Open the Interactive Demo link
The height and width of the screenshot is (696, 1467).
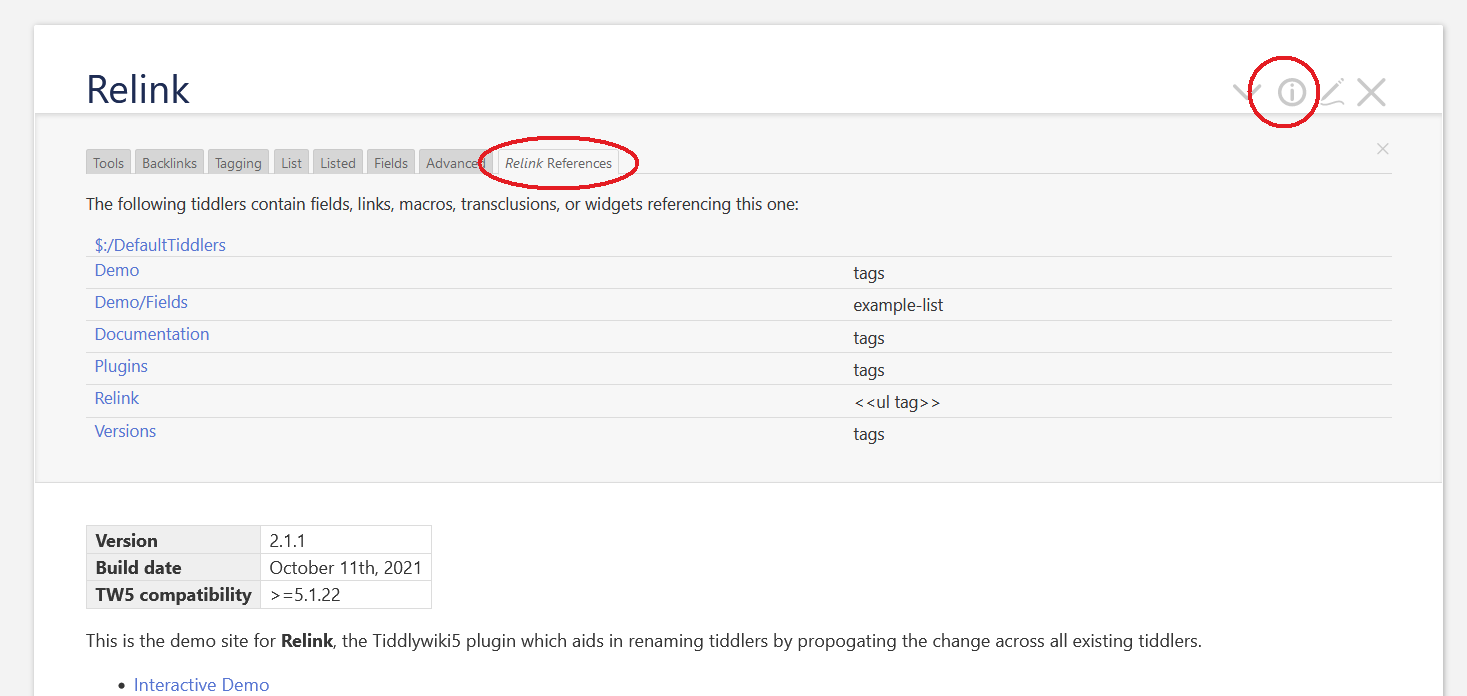tap(201, 685)
